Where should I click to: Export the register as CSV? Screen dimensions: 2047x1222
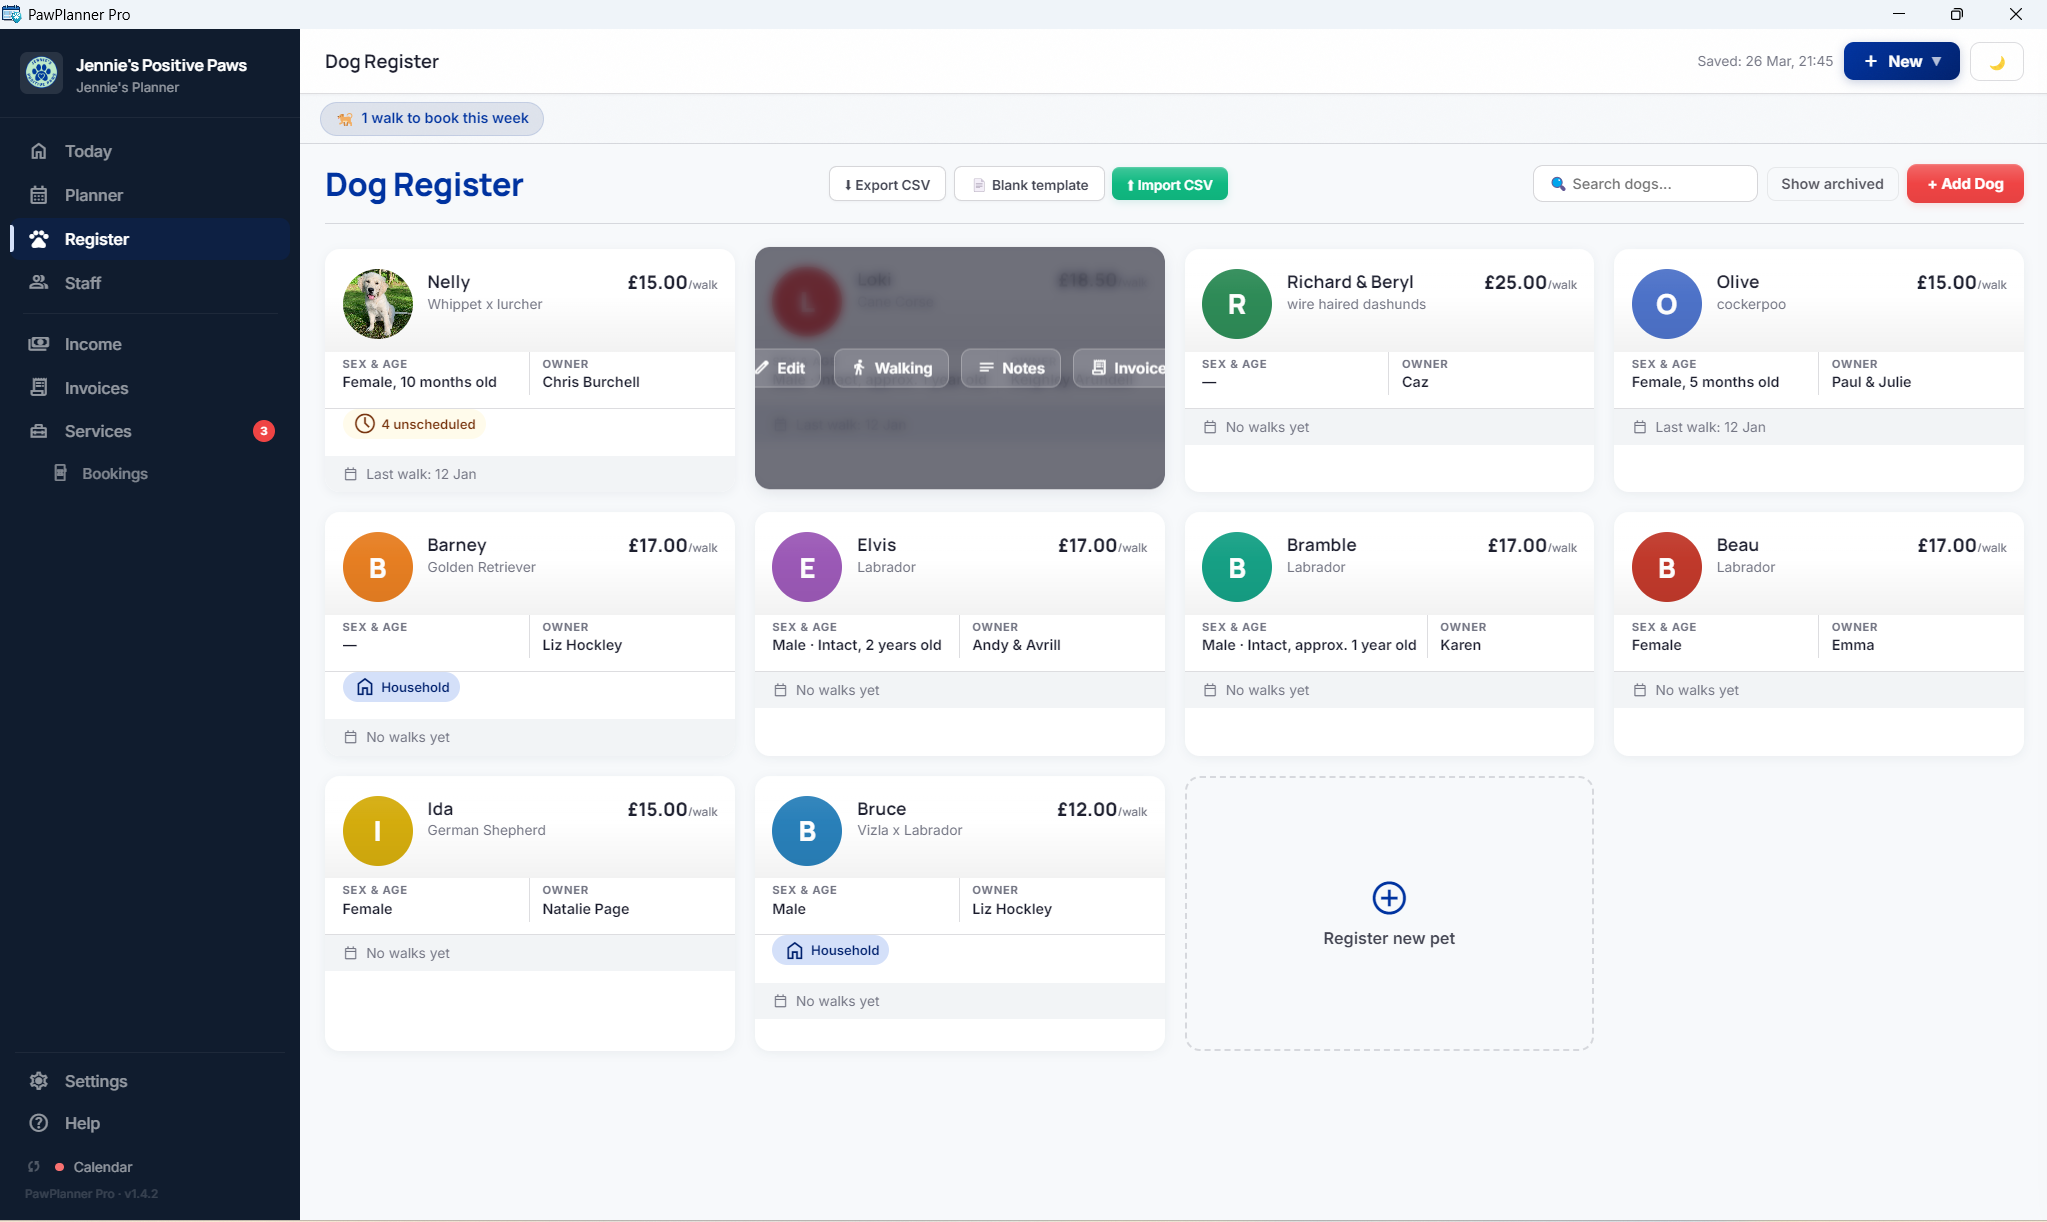(x=886, y=183)
